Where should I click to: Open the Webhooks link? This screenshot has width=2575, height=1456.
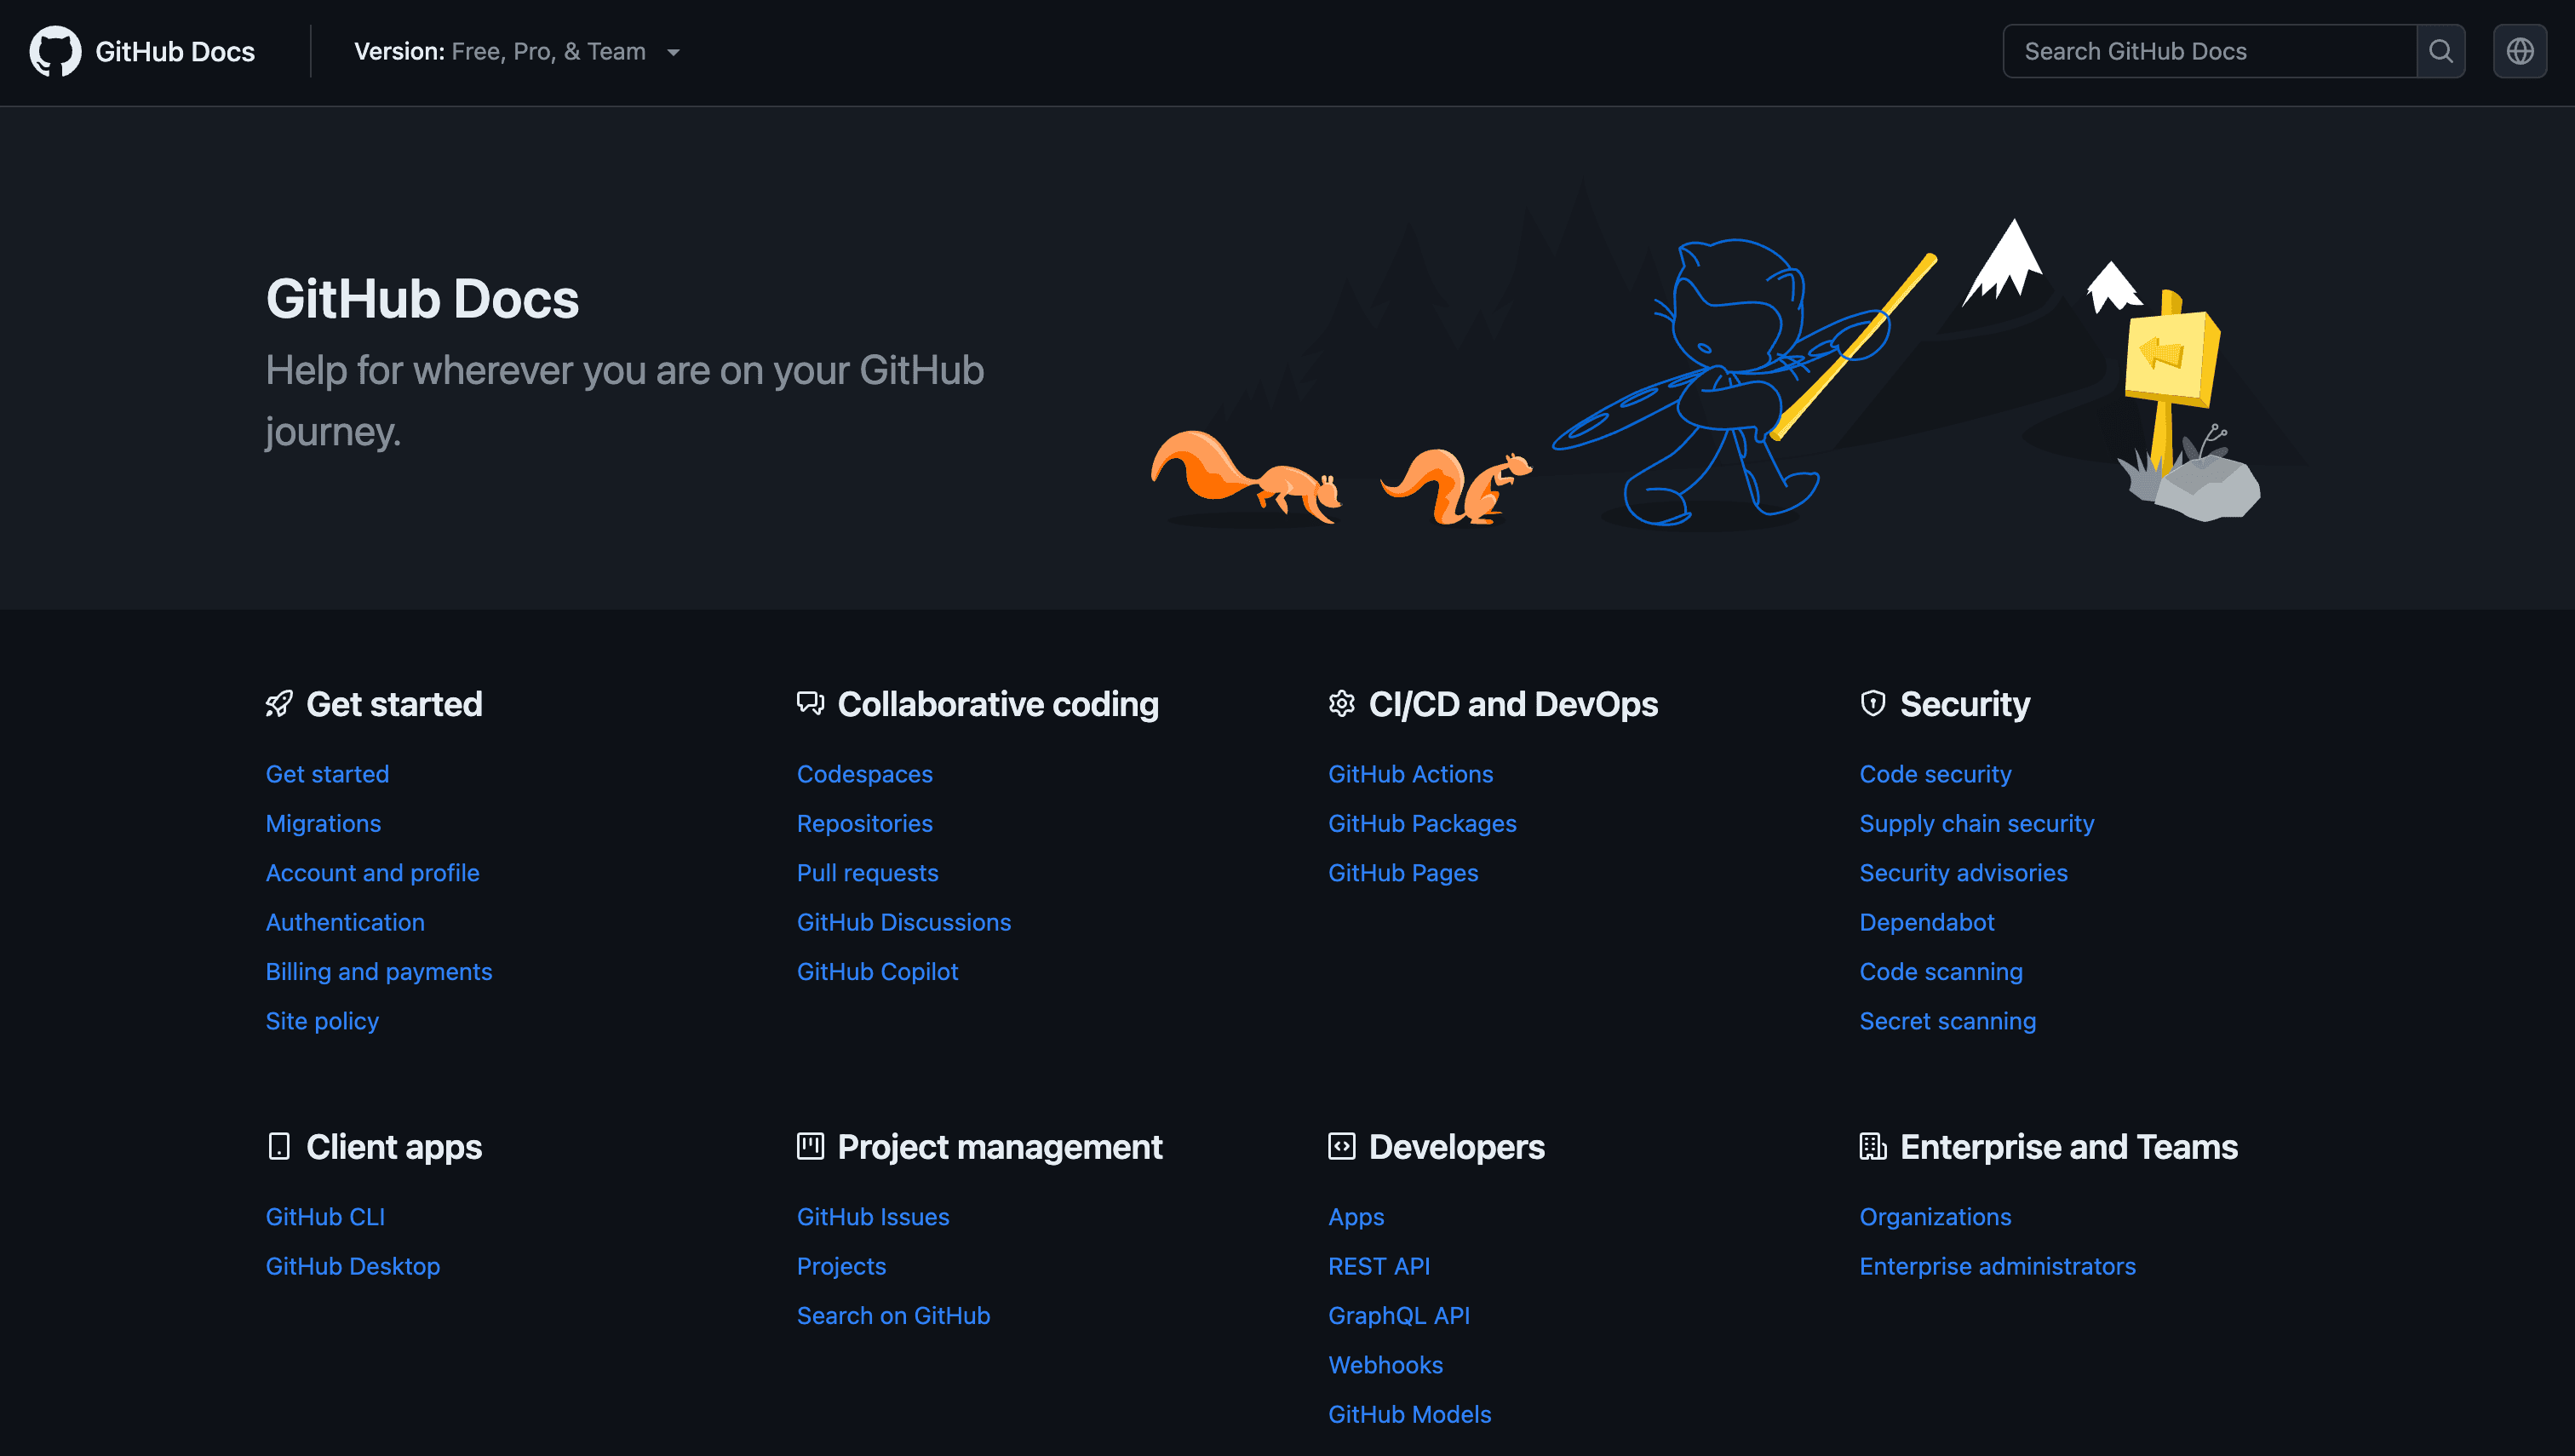coord(1385,1365)
